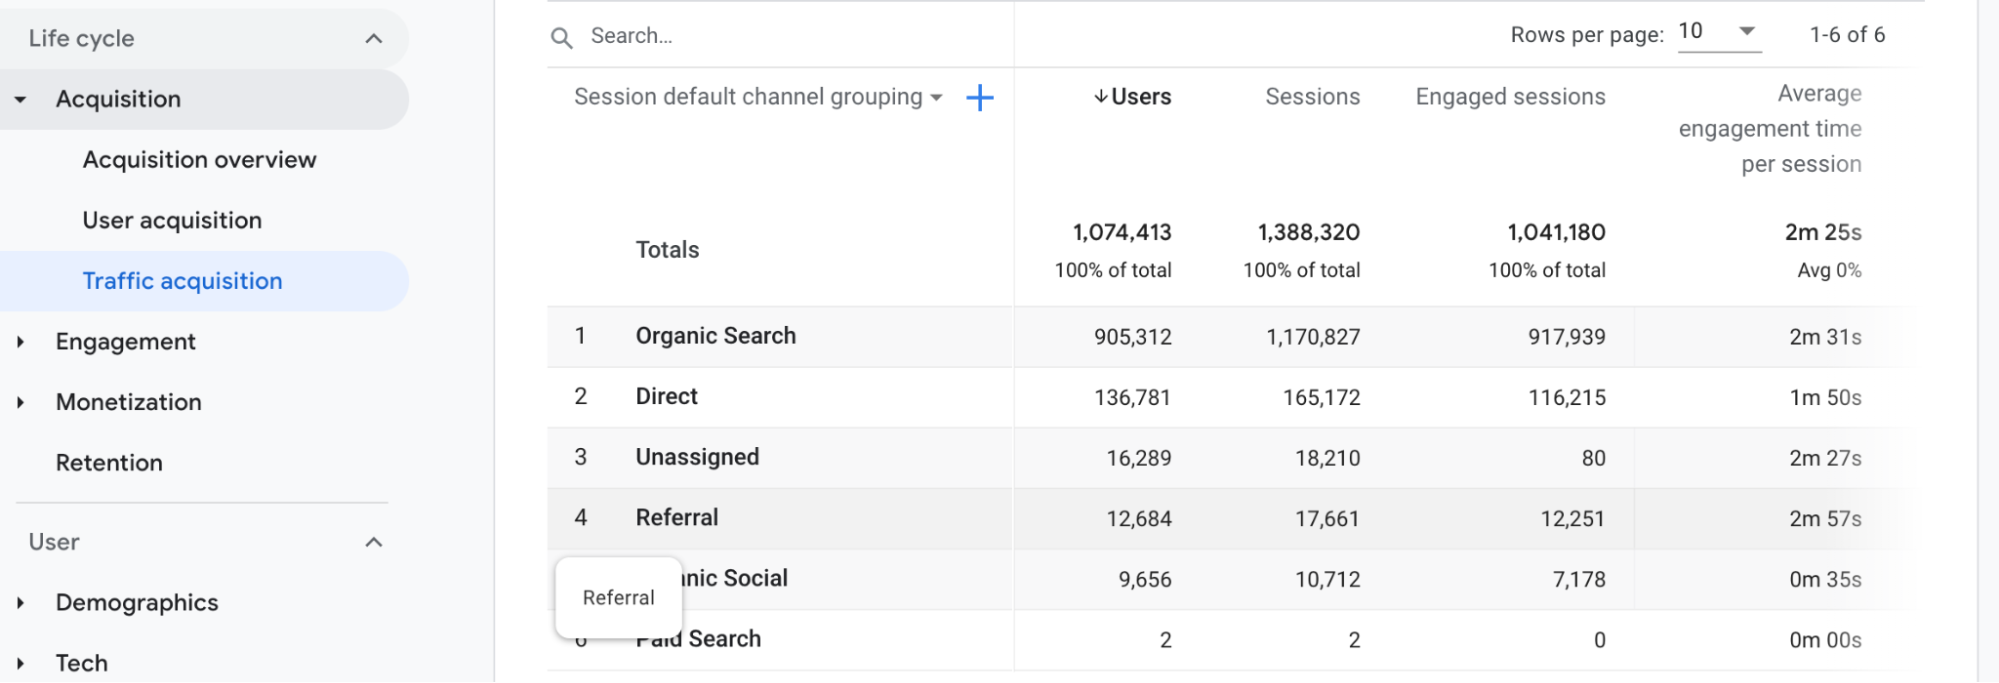Expand Demographics in the sidebar
This screenshot has height=683, width=1999.
pos(20,603)
